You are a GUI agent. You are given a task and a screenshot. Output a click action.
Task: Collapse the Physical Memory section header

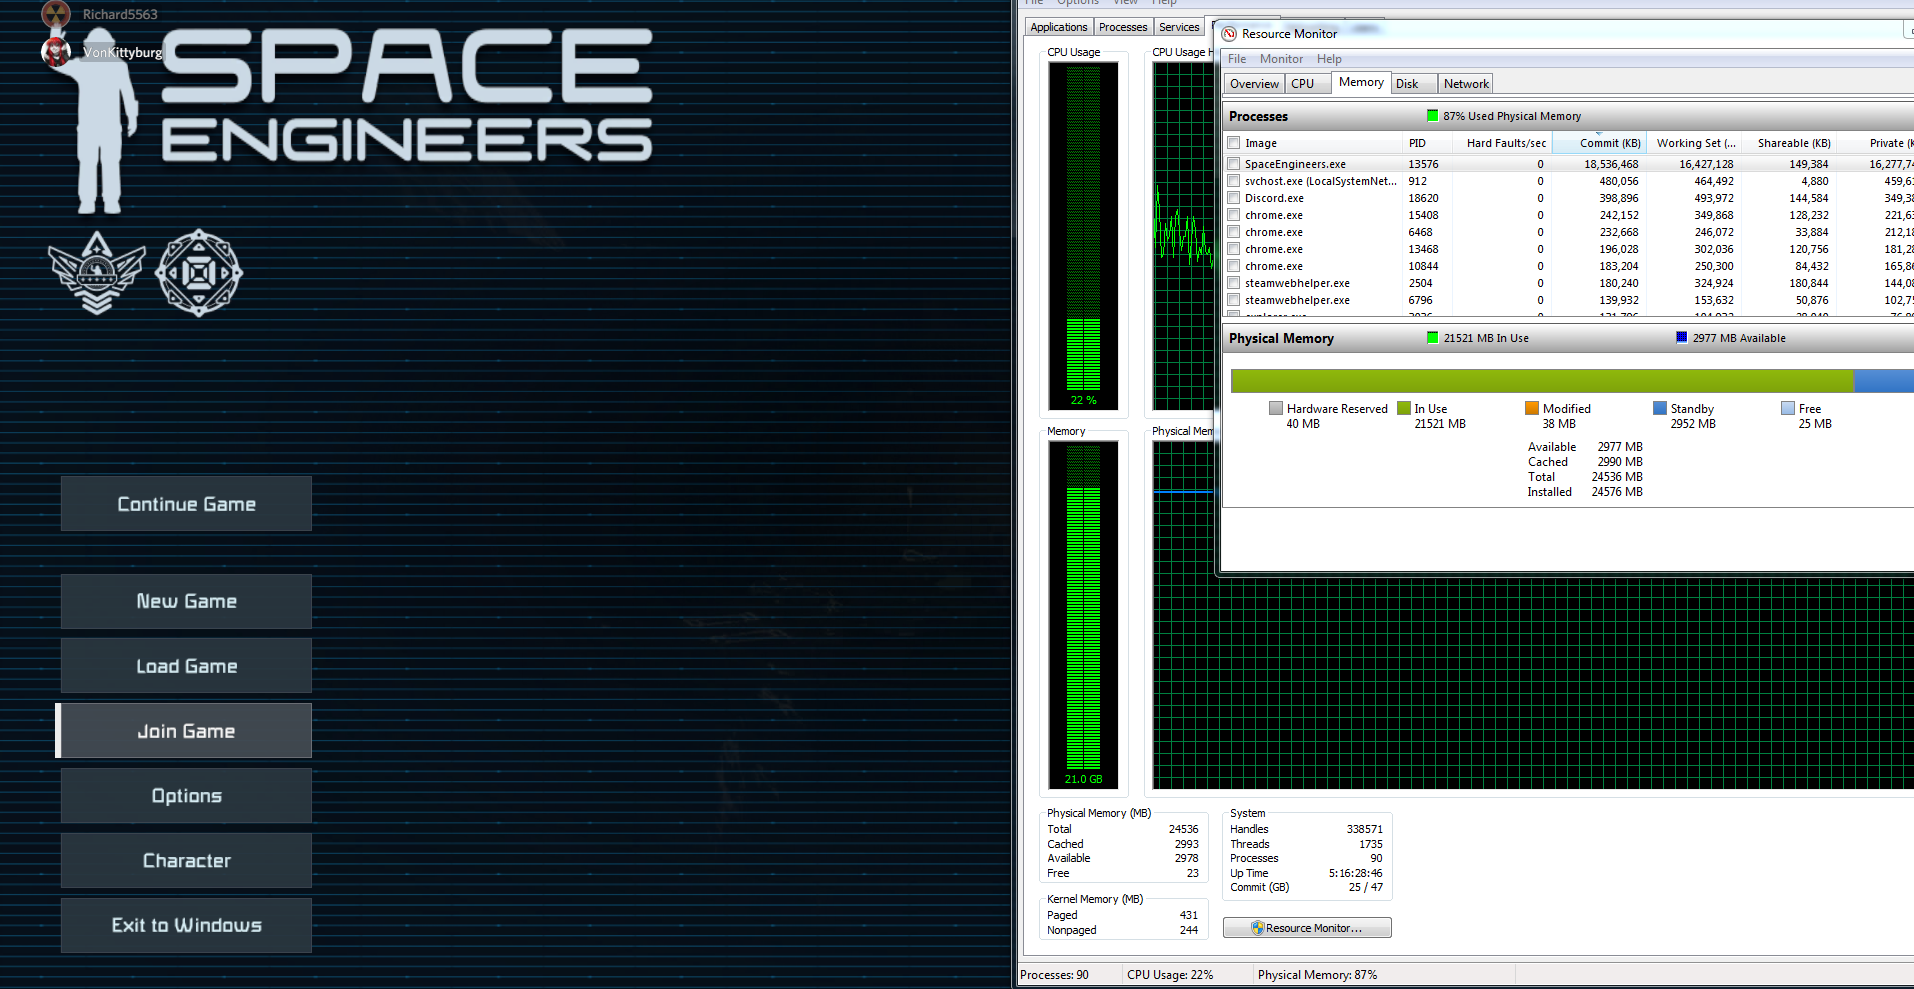[x=1281, y=338]
